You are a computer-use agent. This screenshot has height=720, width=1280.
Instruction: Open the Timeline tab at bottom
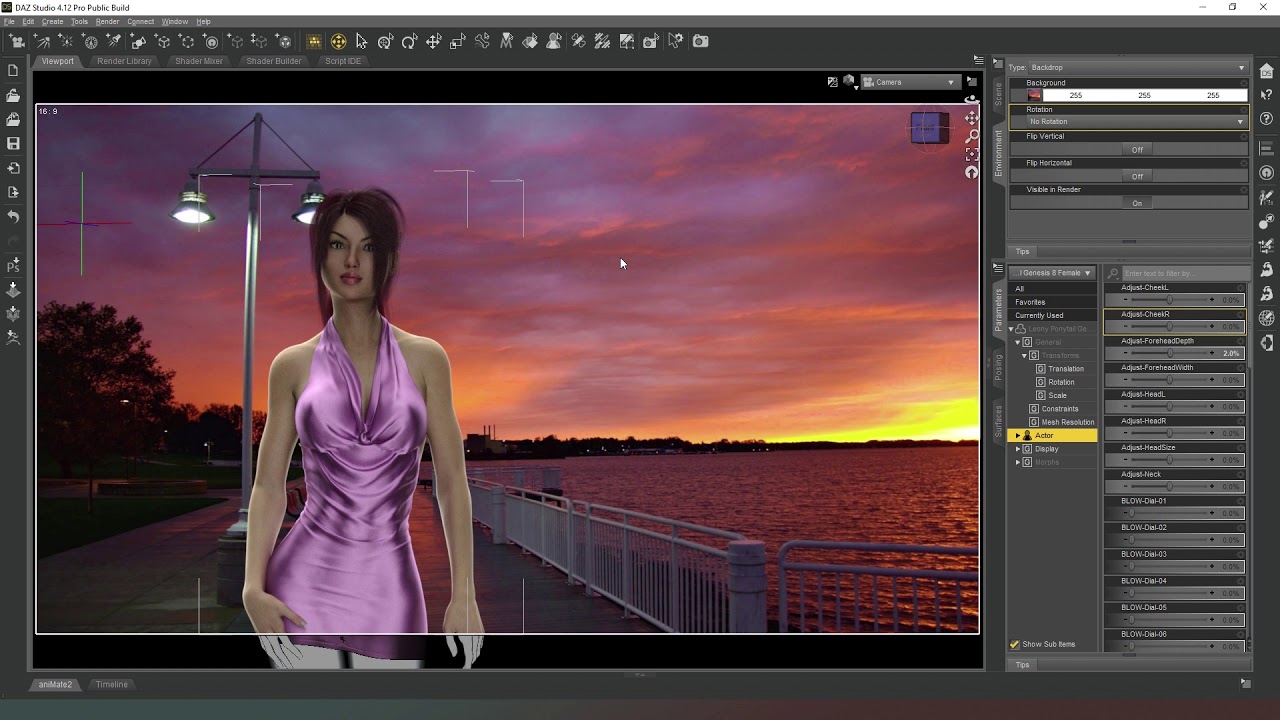111,684
